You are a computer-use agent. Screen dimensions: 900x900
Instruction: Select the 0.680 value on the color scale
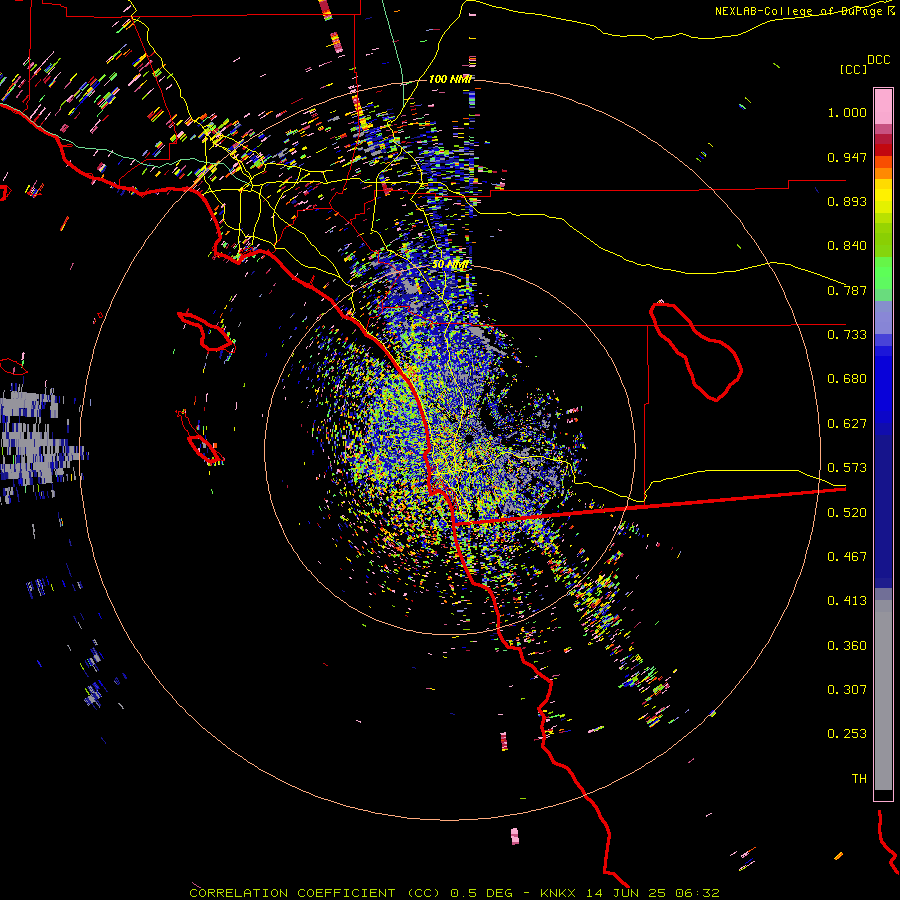847,379
